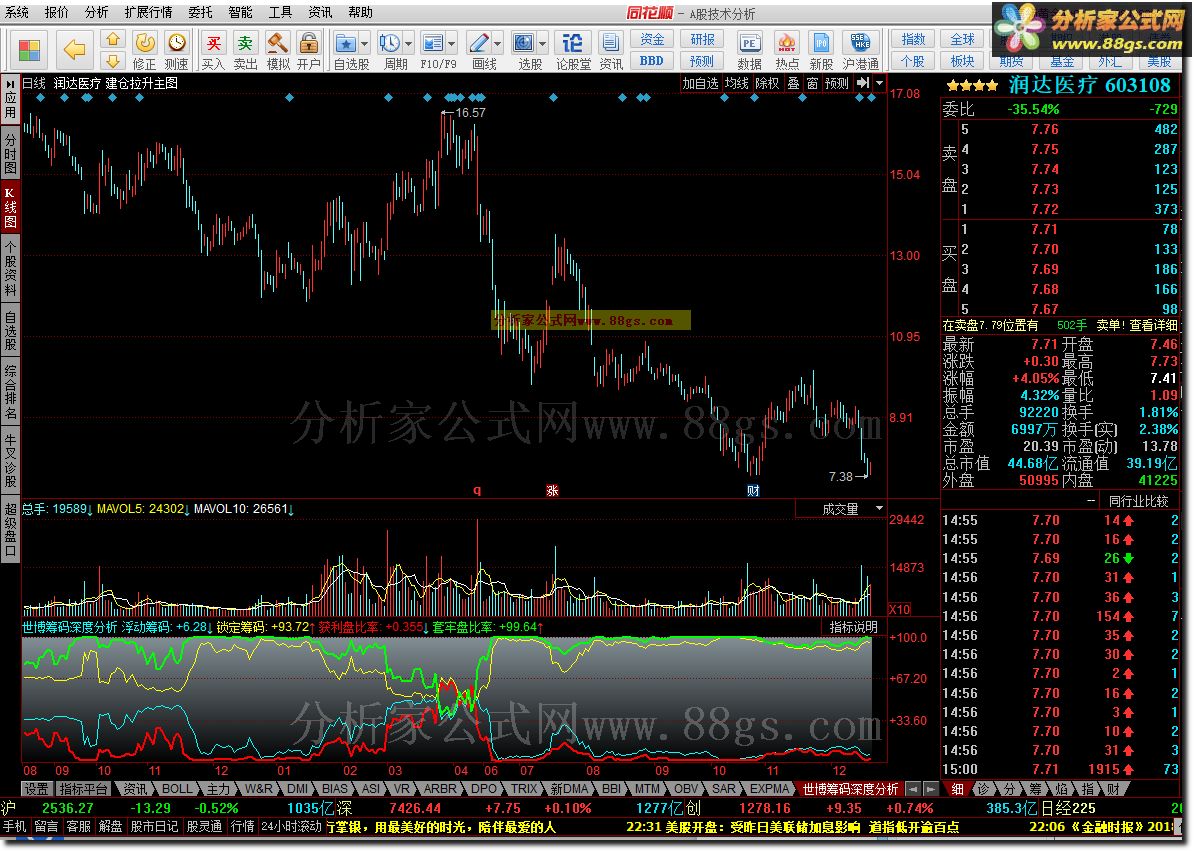This screenshot has width=1194, height=851.
Task: Toggle 窗 multi-window mode
Action: coord(812,83)
